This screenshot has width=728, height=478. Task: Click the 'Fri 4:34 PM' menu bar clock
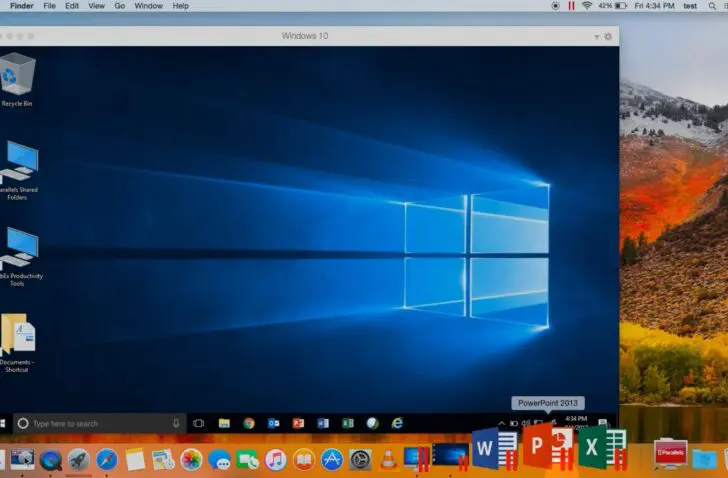654,6
